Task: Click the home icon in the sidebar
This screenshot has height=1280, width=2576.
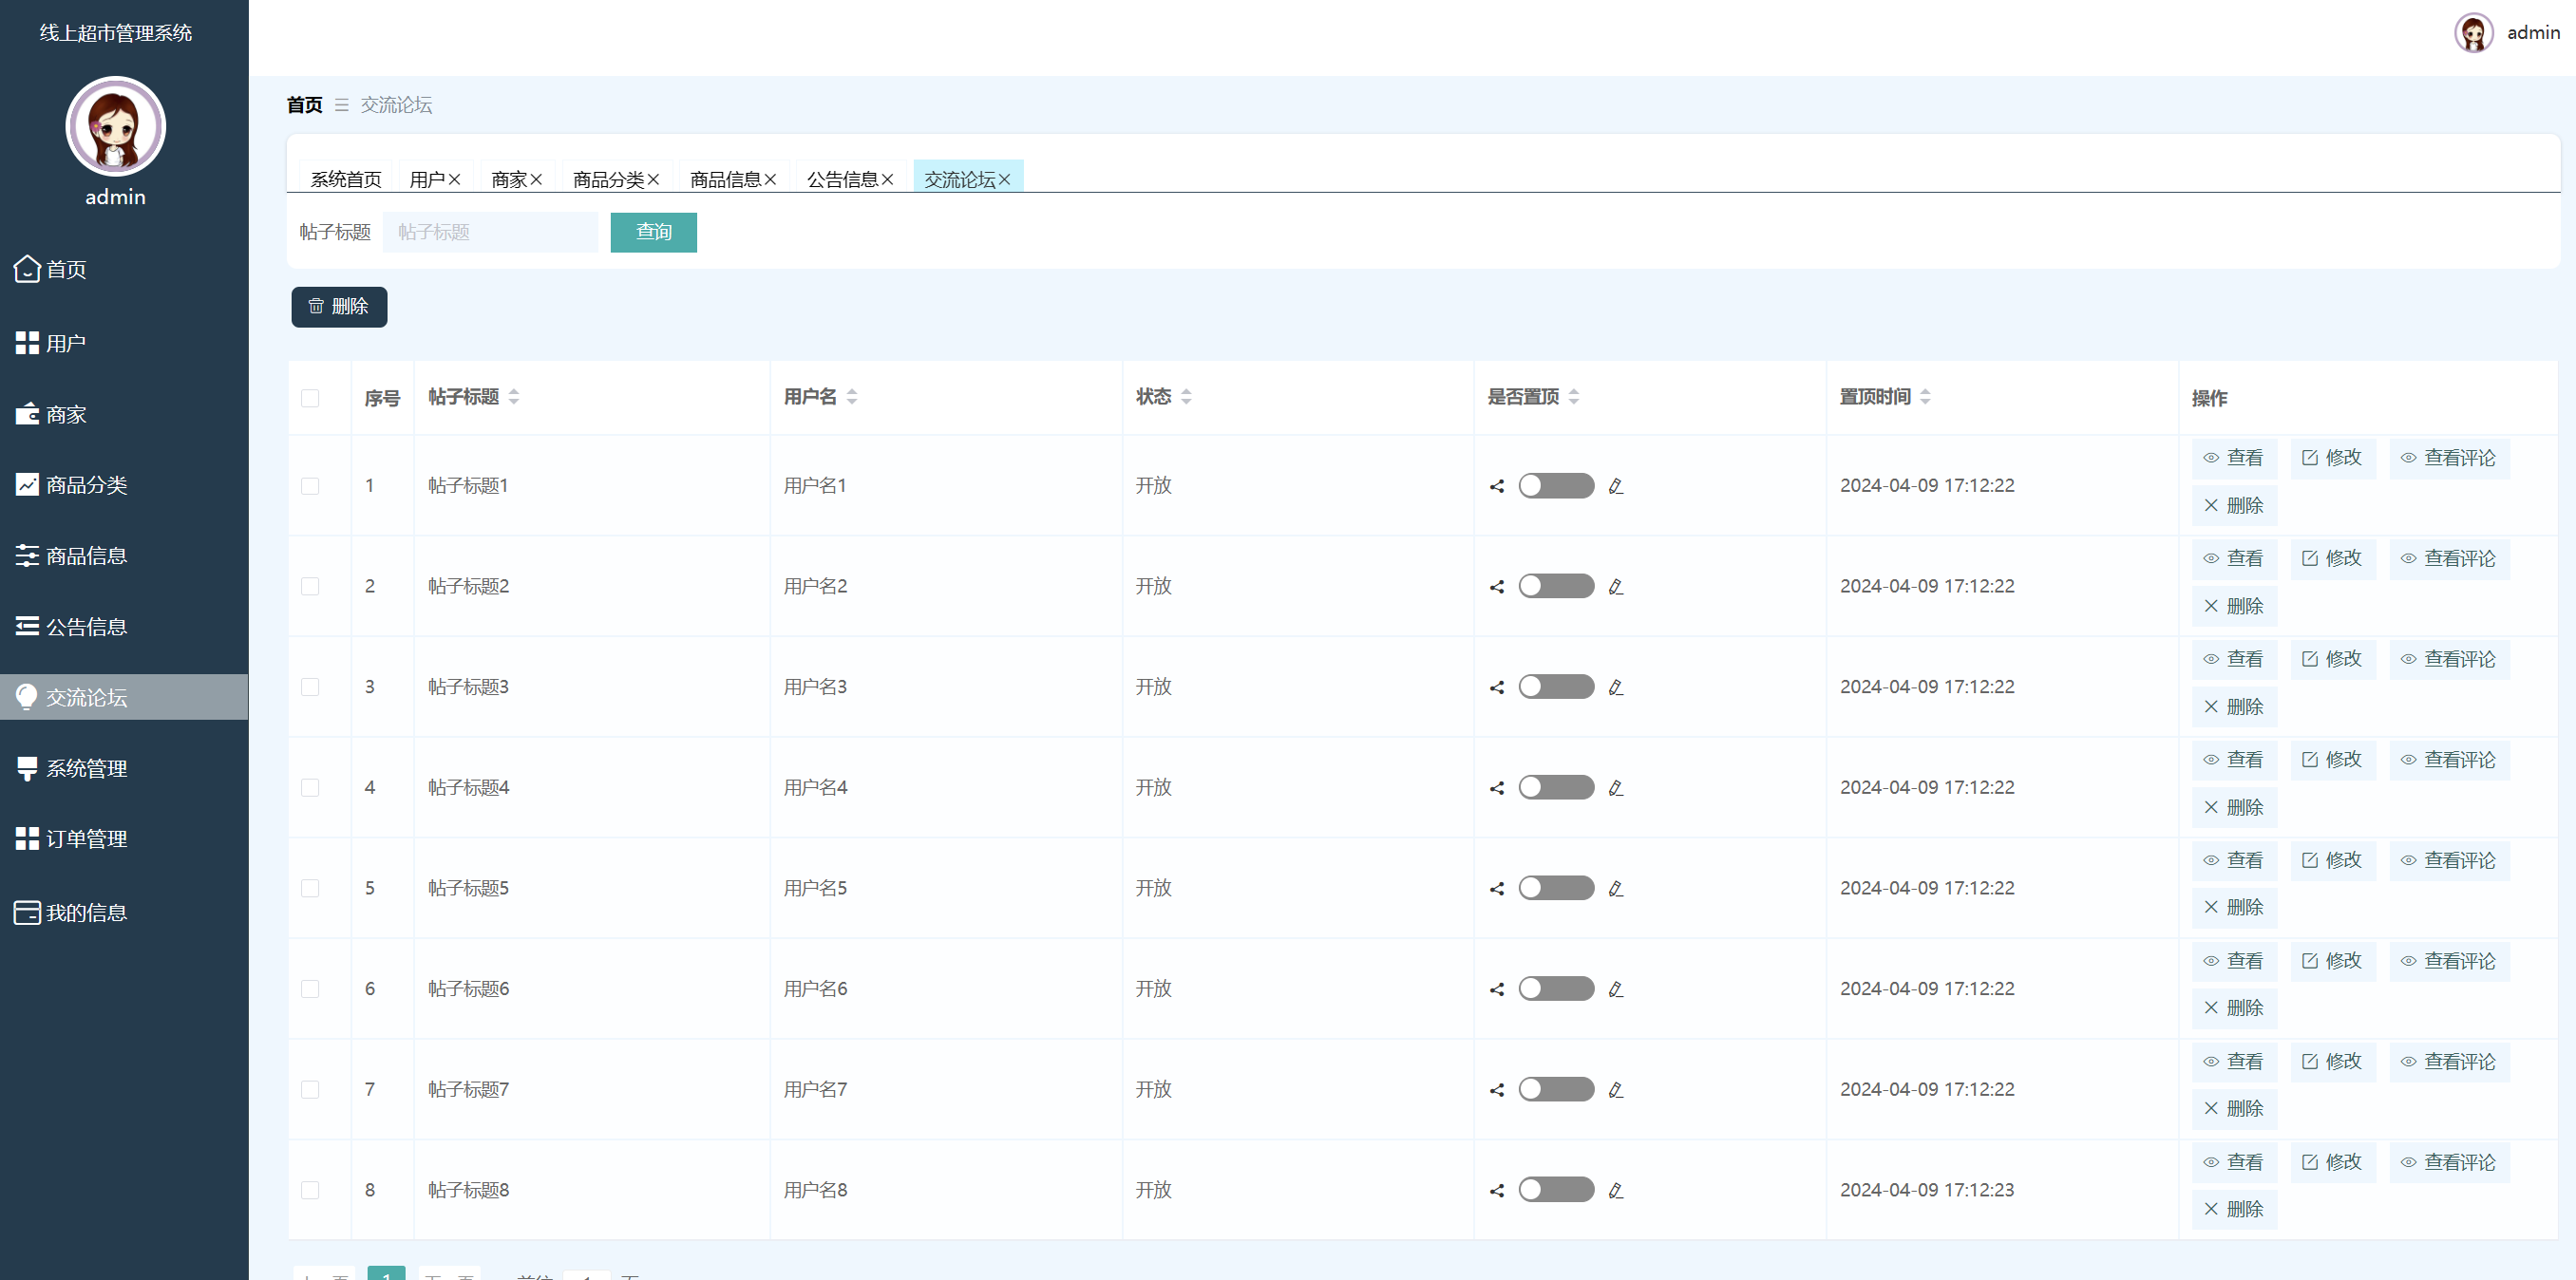Action: (x=27, y=269)
